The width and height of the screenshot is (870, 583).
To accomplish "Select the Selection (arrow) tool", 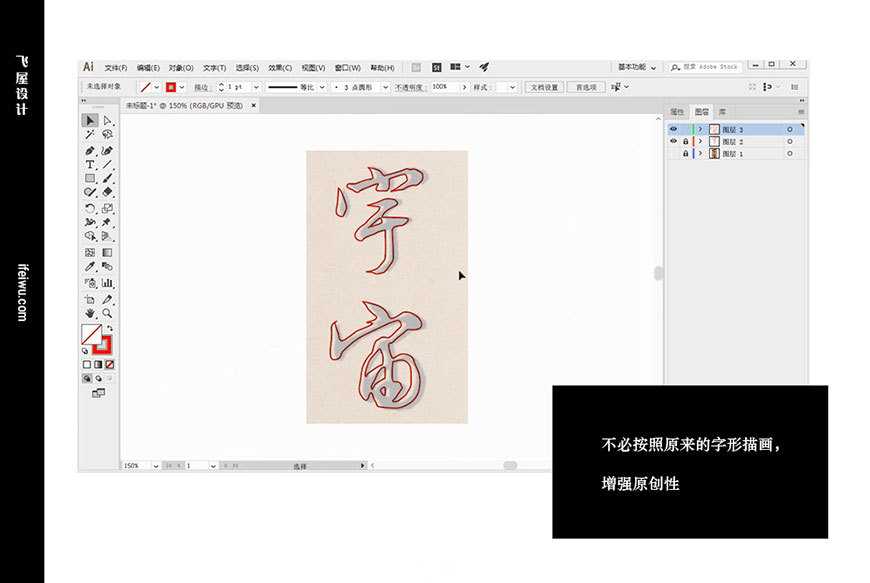I will pyautogui.click(x=89, y=121).
